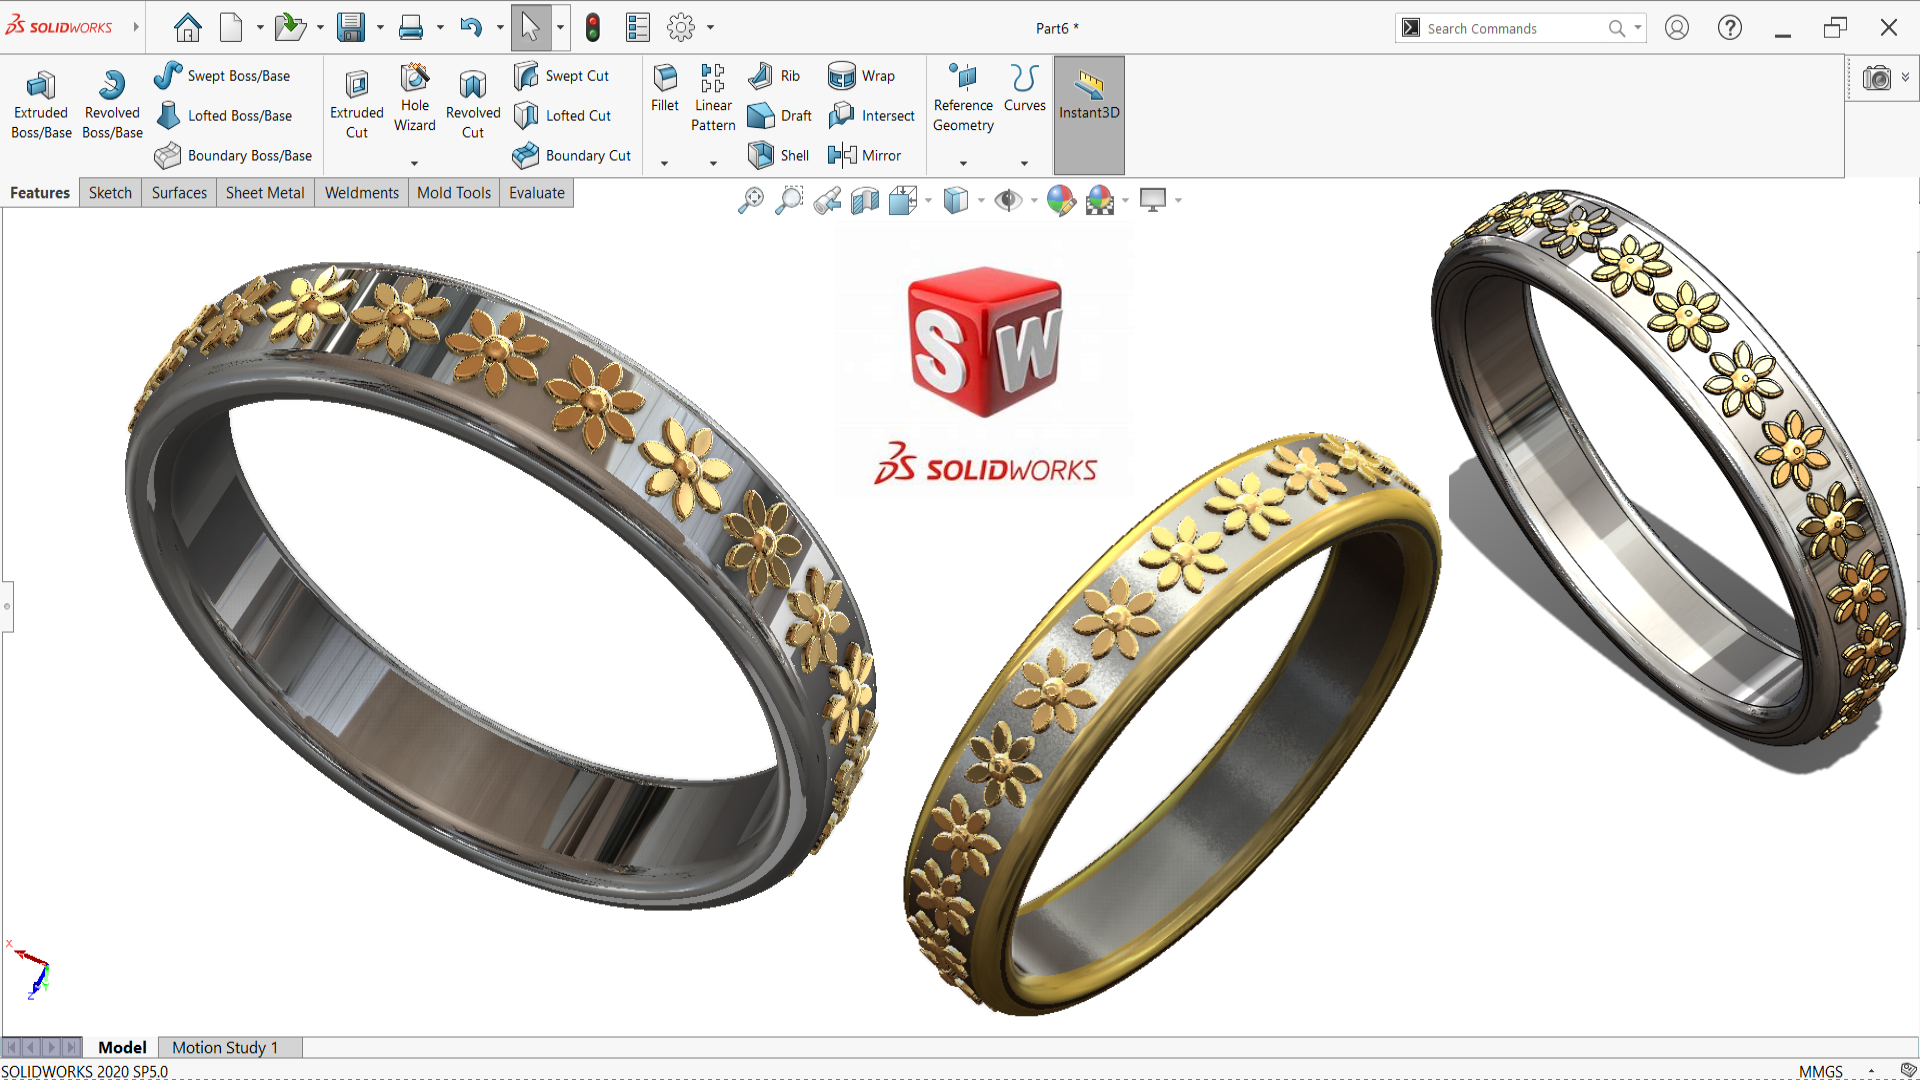Choose the Mirror feature
1920x1080 pixels.
click(866, 155)
